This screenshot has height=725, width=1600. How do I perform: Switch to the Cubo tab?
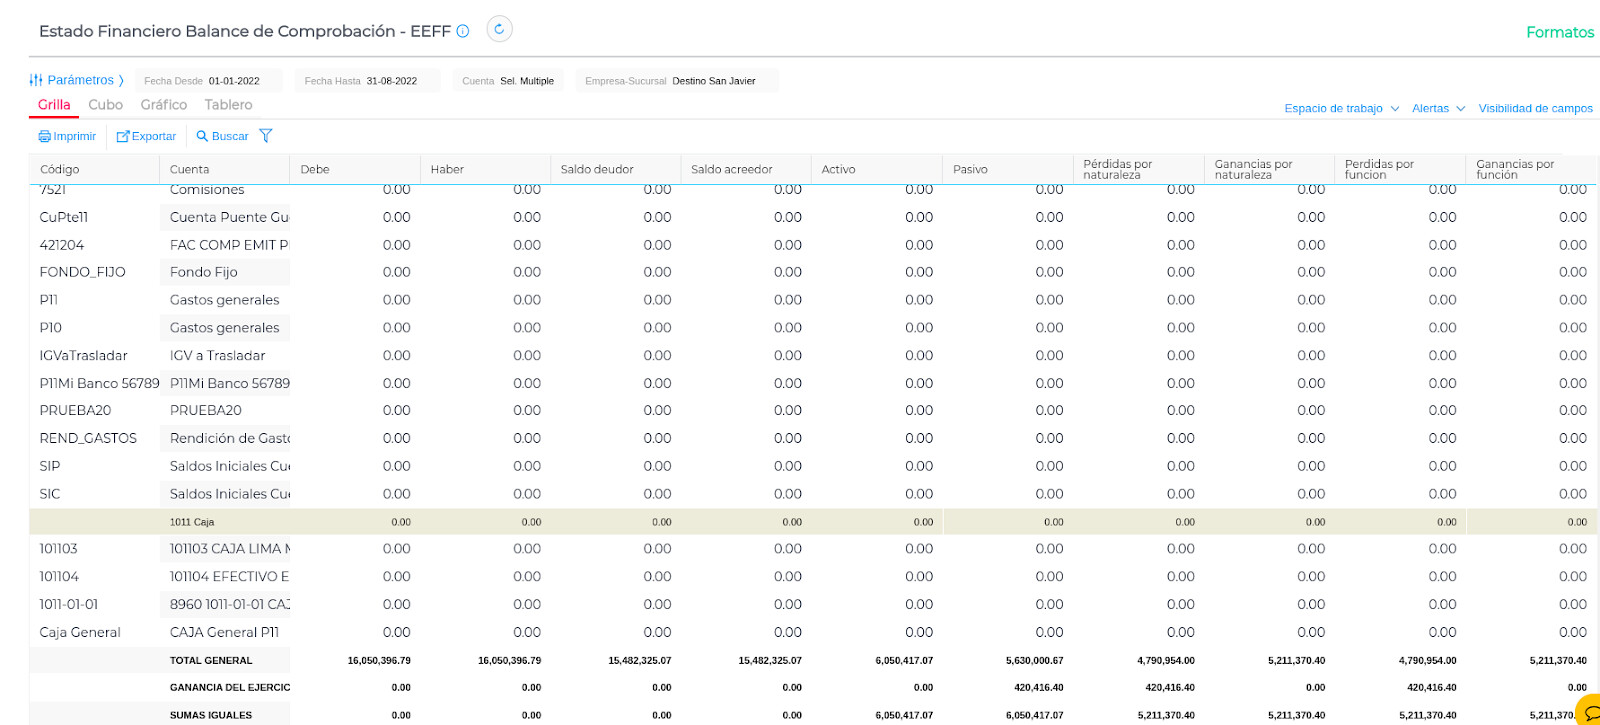coord(105,105)
